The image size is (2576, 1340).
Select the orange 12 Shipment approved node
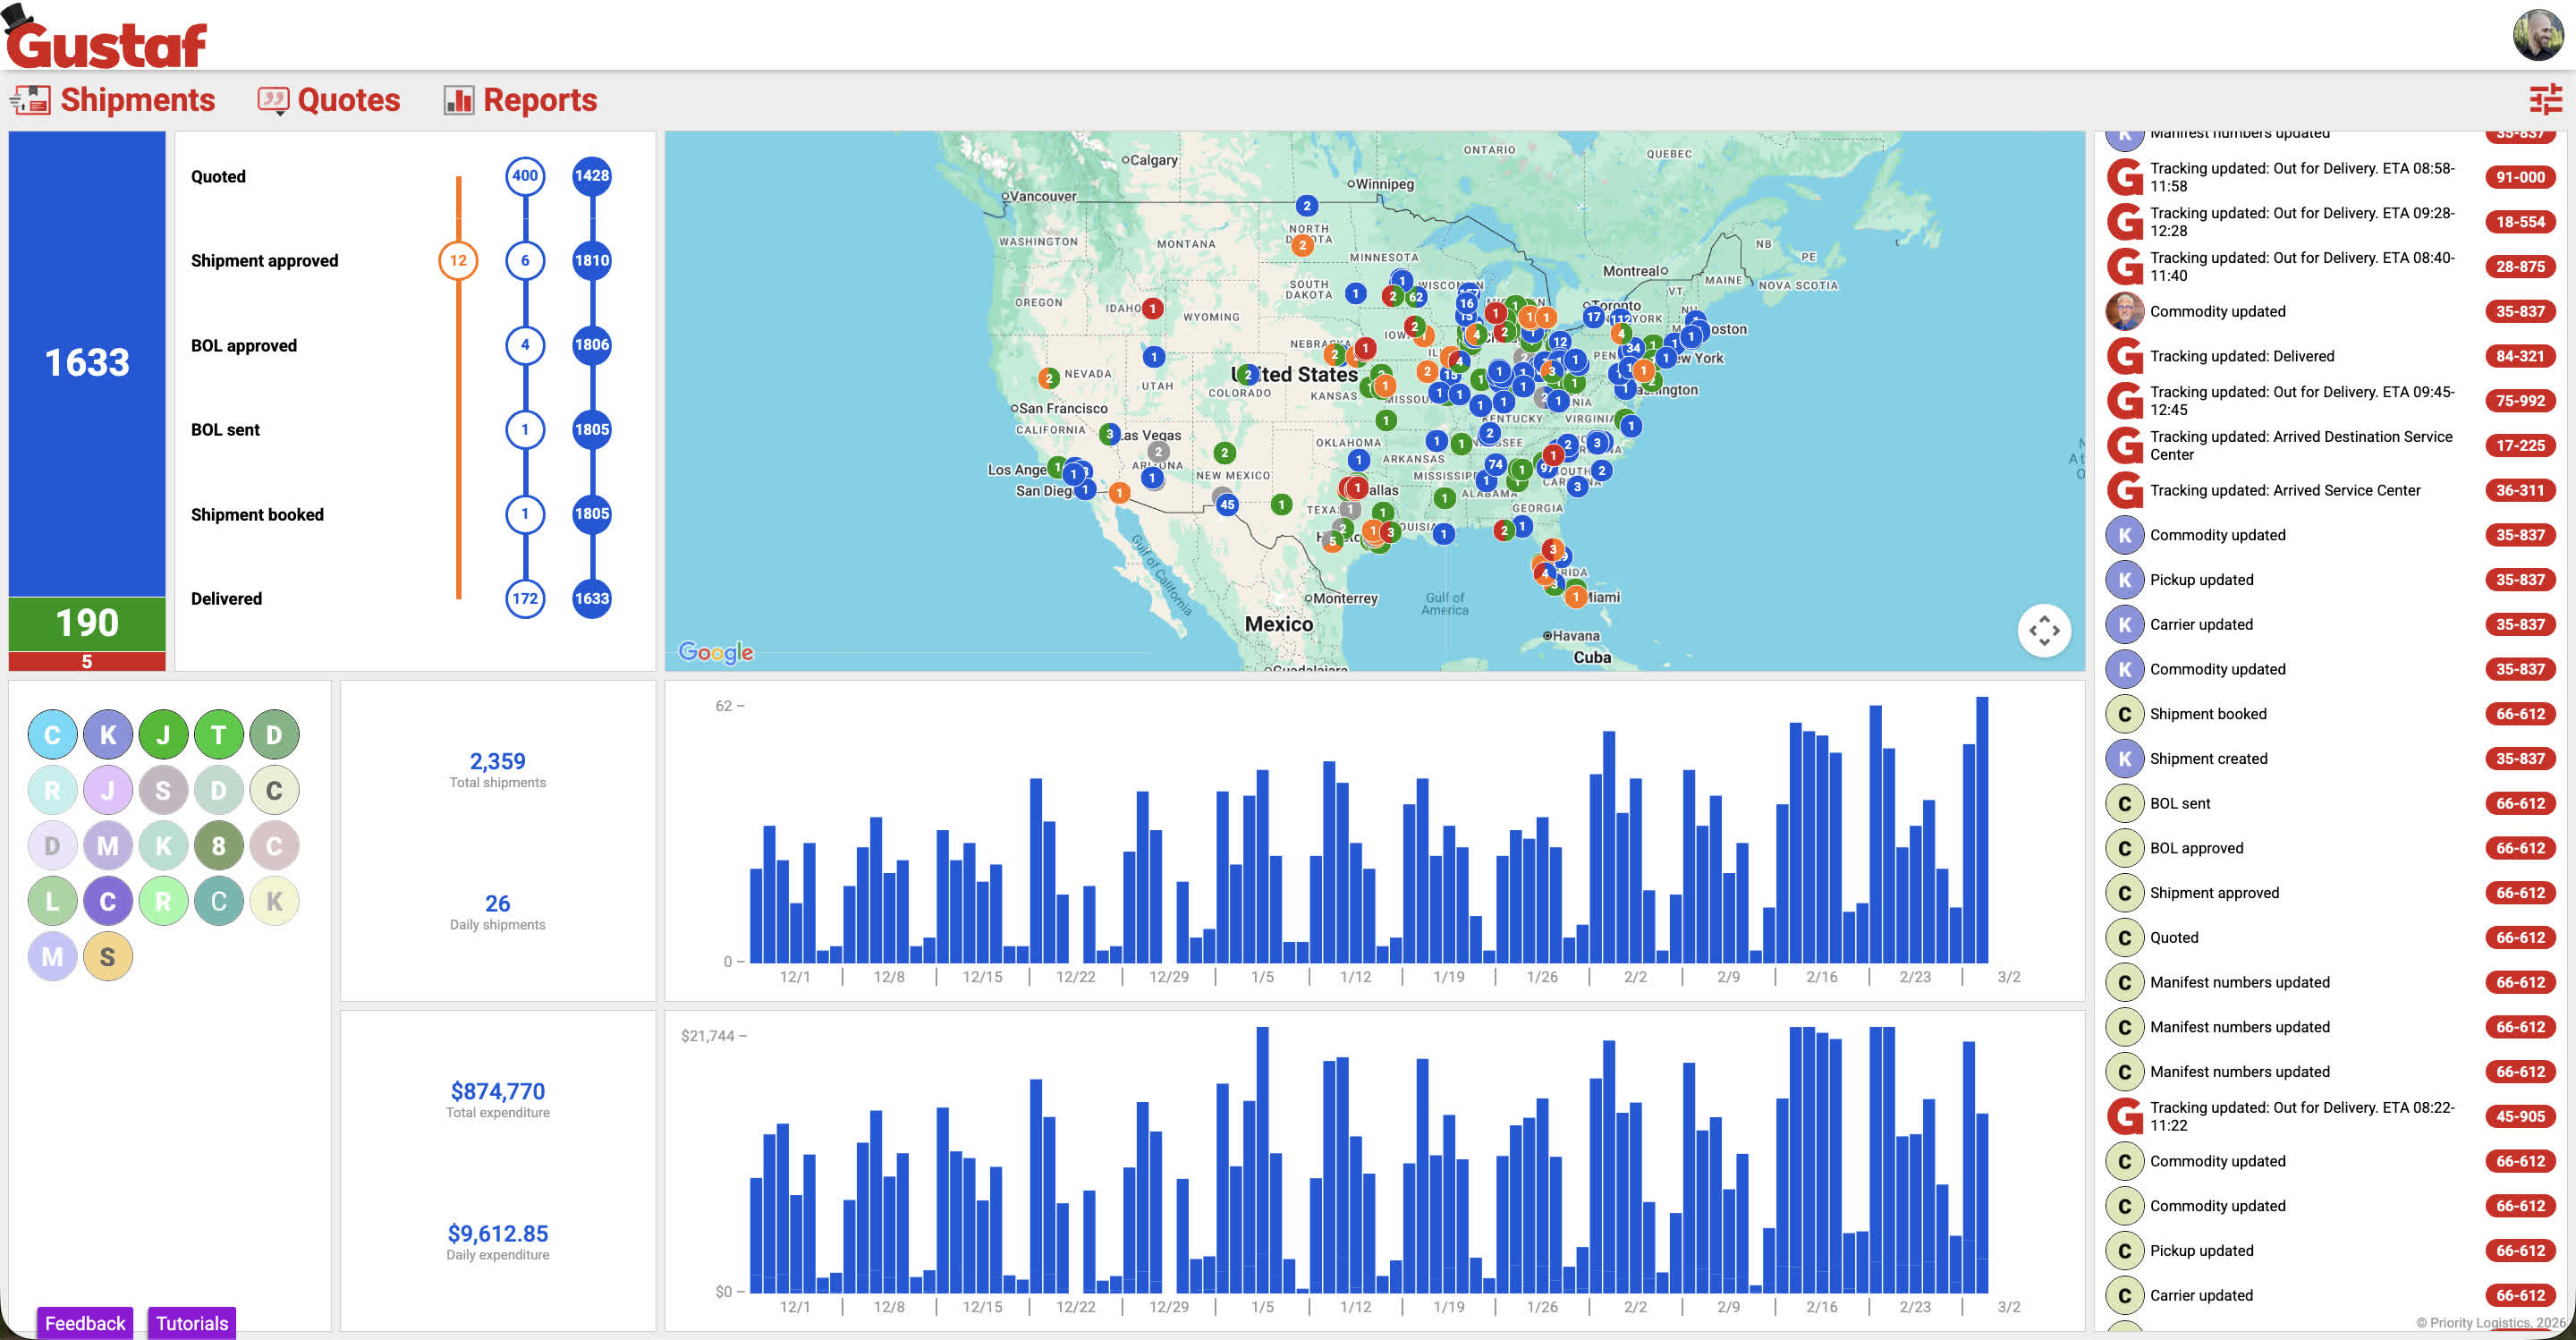pyautogui.click(x=458, y=261)
